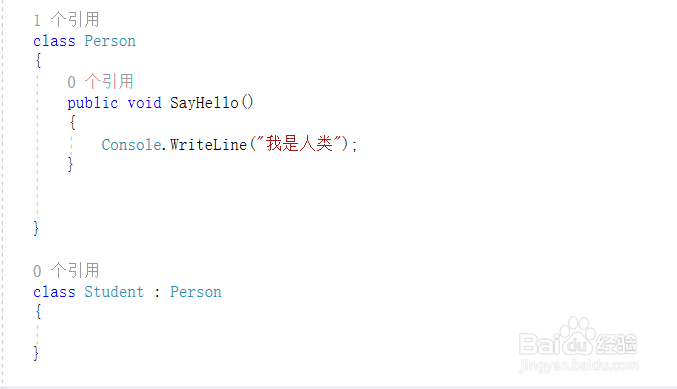Click the Console identifier in the WriteLine call
The image size is (677, 389).
coord(131,145)
